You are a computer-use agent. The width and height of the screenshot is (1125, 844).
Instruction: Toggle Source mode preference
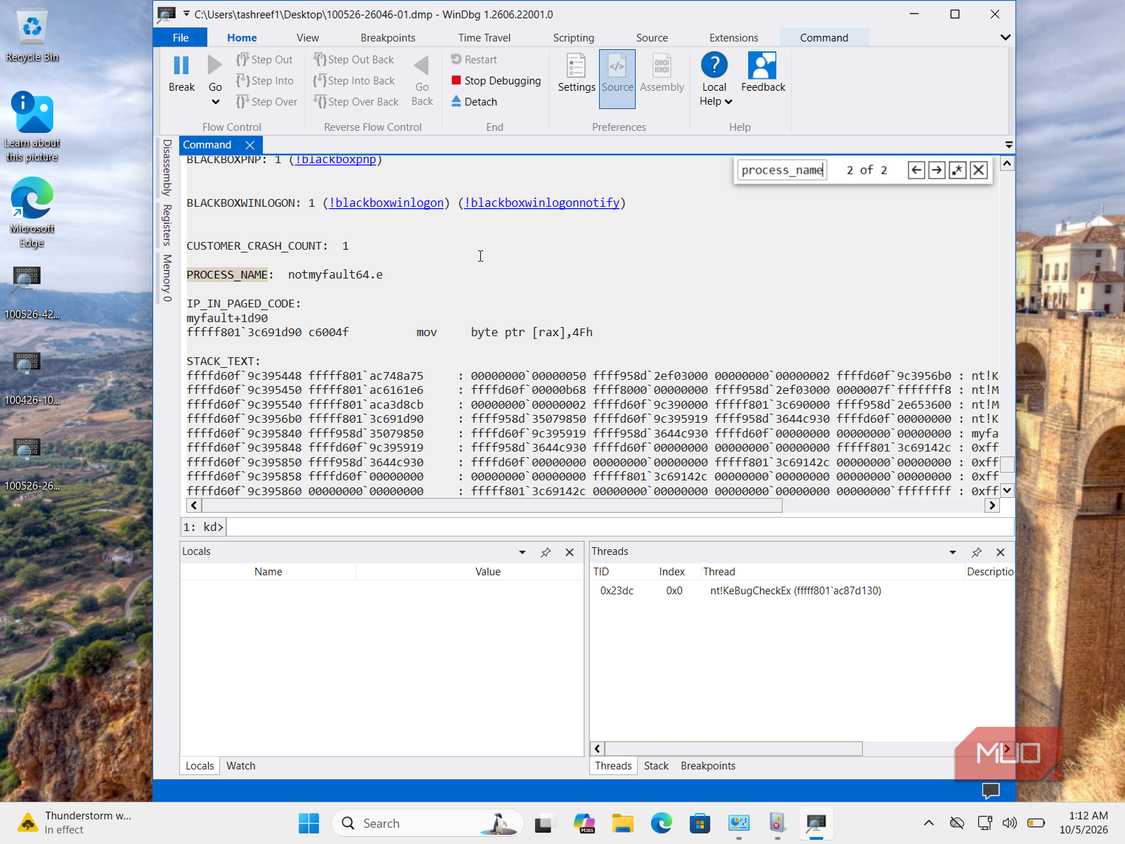(x=617, y=79)
